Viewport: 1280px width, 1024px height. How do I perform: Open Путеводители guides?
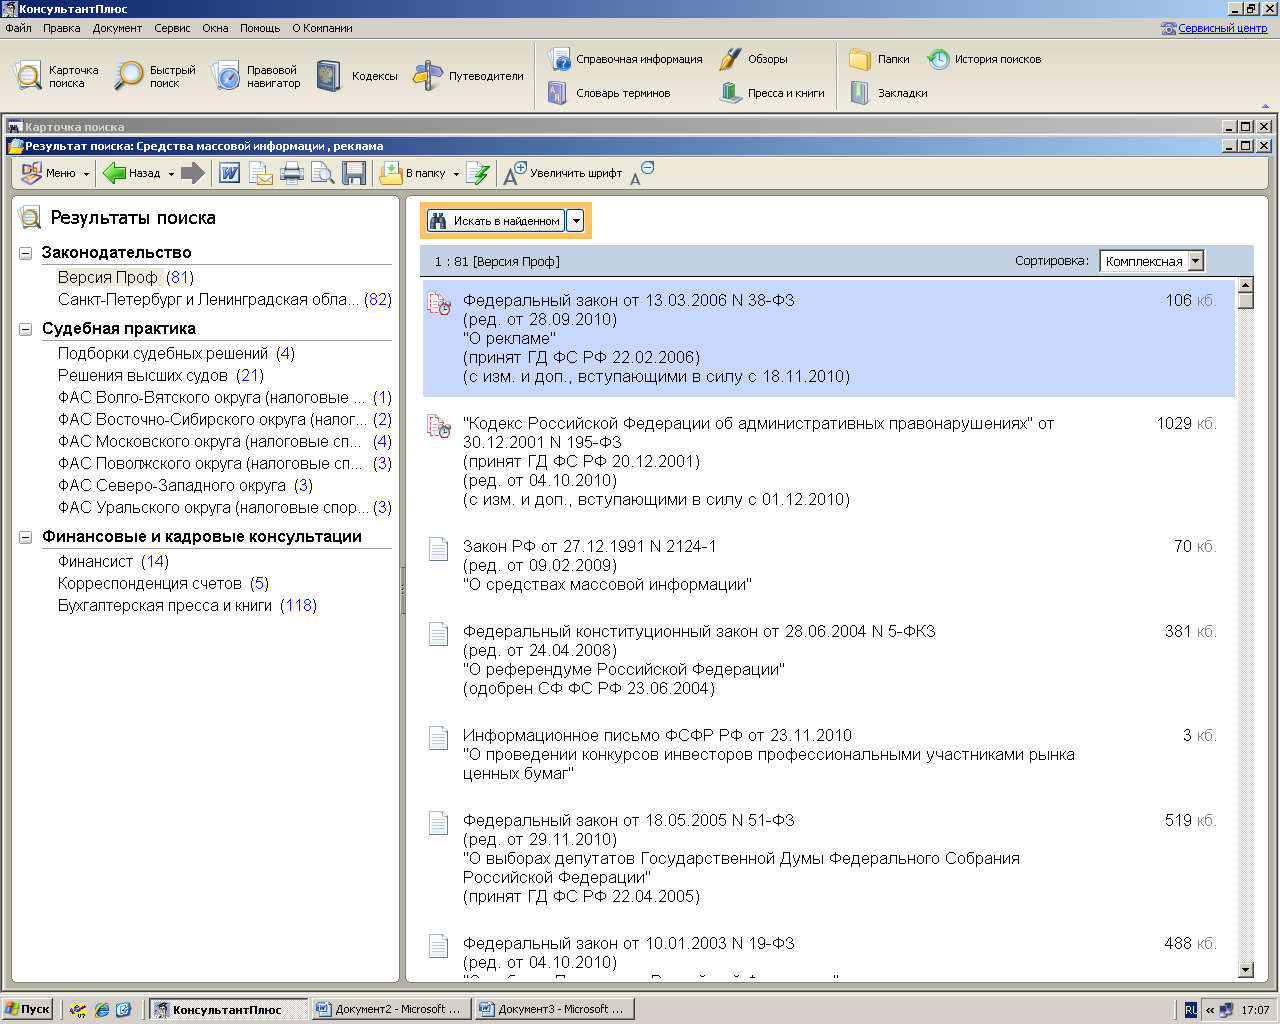(x=468, y=76)
